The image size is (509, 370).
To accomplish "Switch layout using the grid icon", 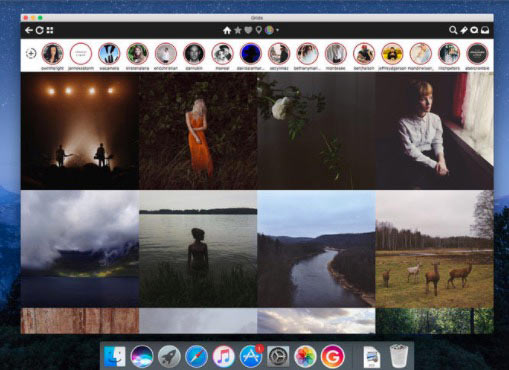I will tap(50, 30).
